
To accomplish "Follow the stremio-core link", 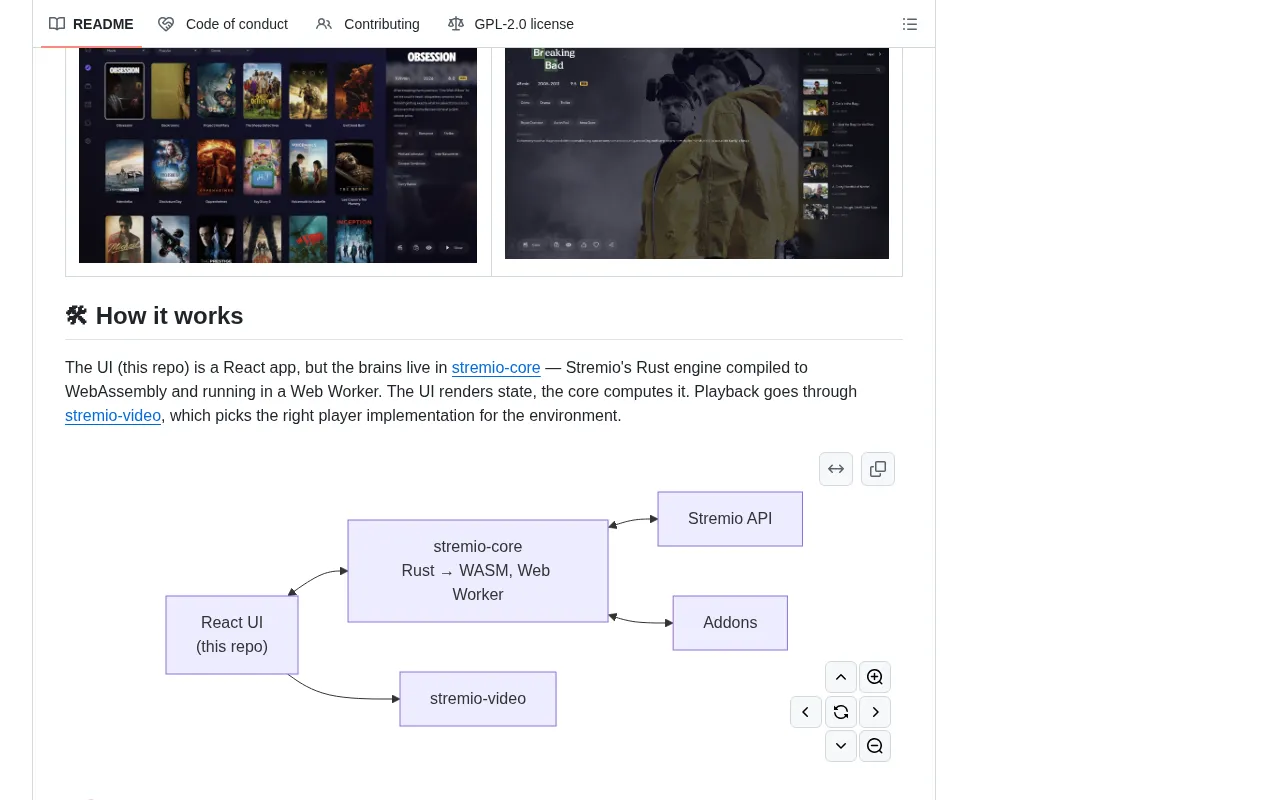I will click(x=496, y=367).
